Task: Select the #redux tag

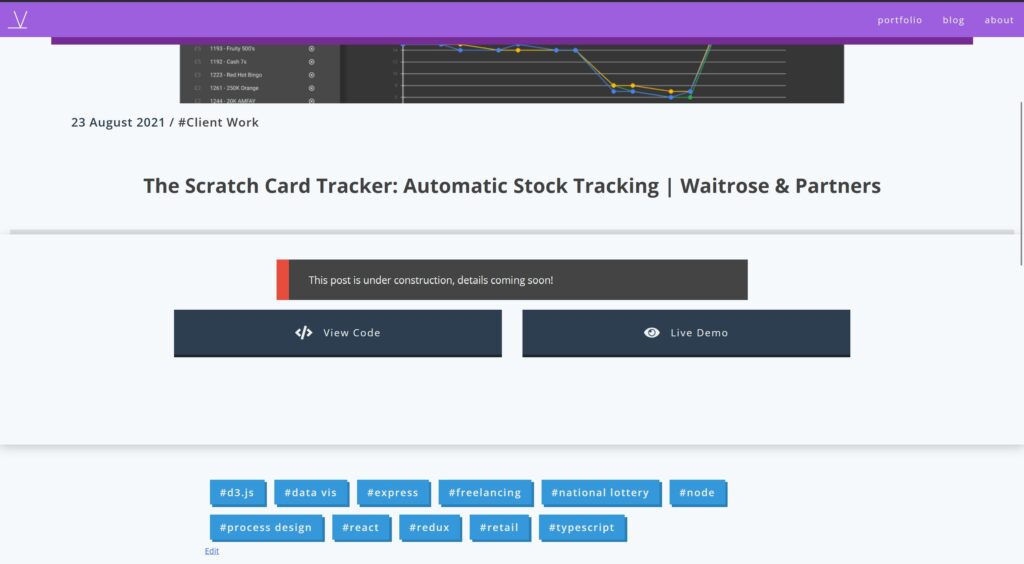Action: [430, 527]
